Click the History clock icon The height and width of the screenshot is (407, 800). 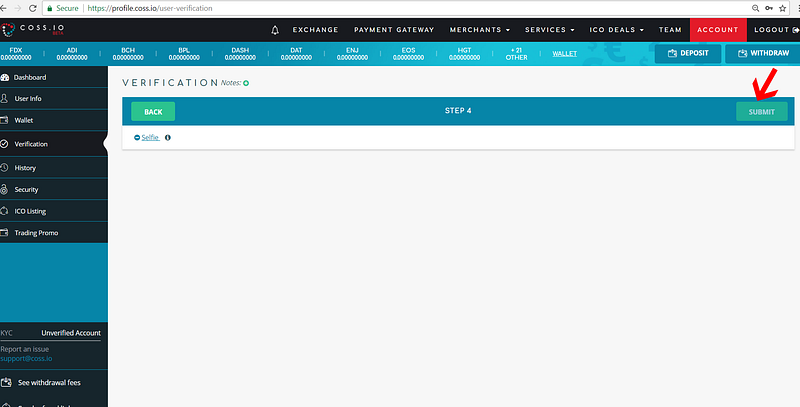tap(4, 167)
